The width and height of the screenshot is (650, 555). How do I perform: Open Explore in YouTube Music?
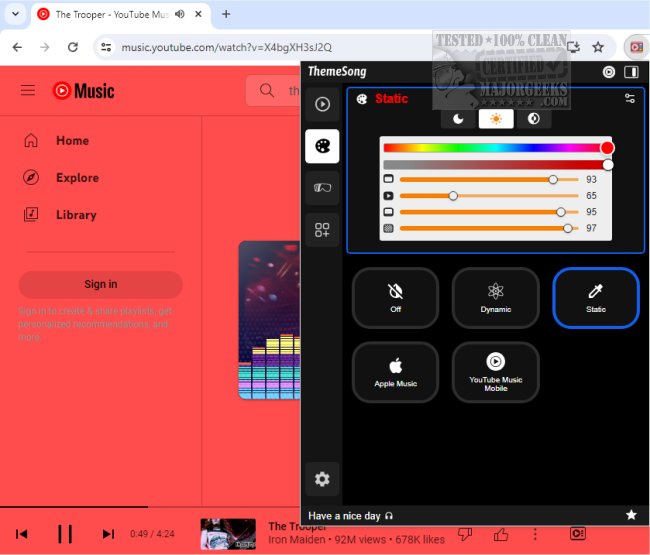click(x=61, y=177)
